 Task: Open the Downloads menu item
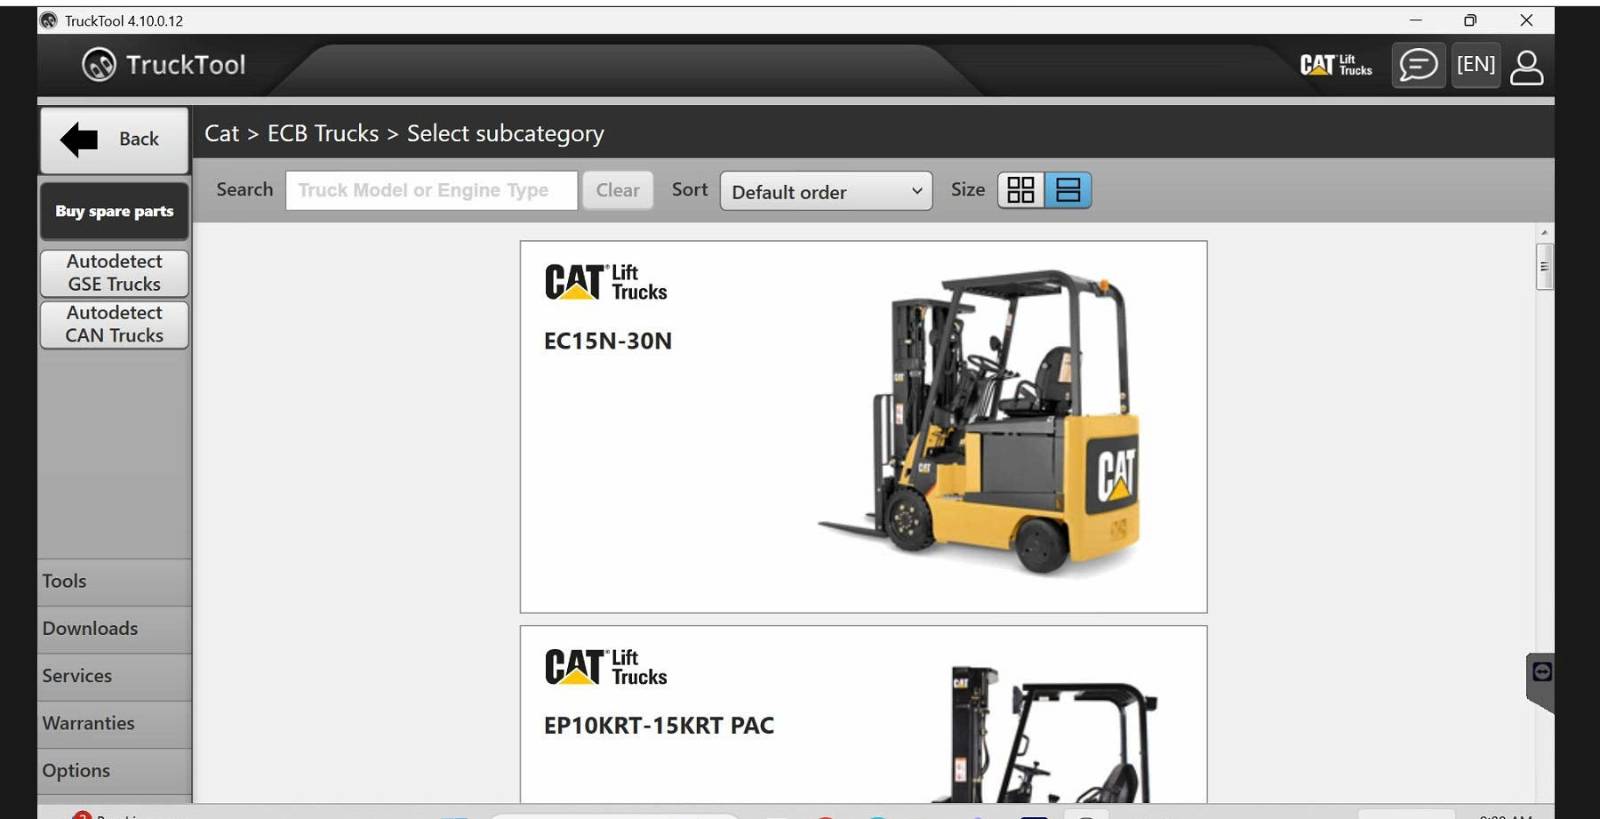tap(114, 629)
